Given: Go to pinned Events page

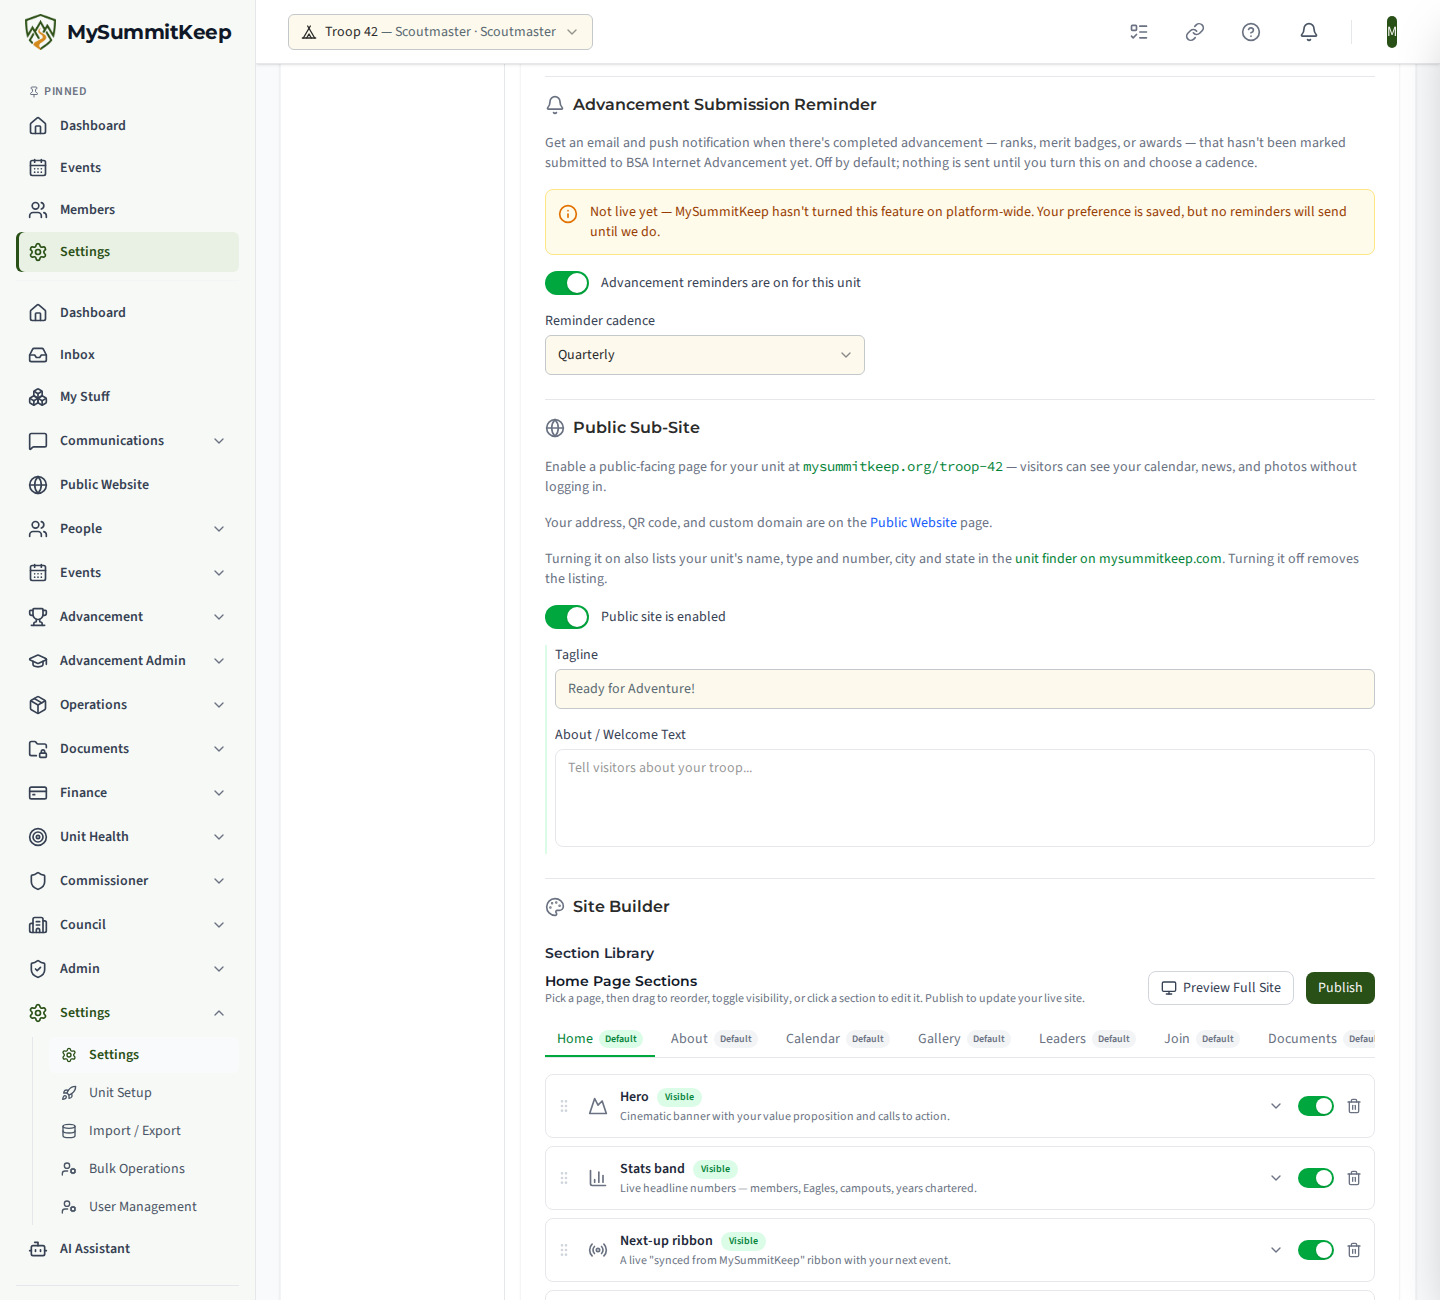Looking at the screenshot, I should tap(127, 168).
